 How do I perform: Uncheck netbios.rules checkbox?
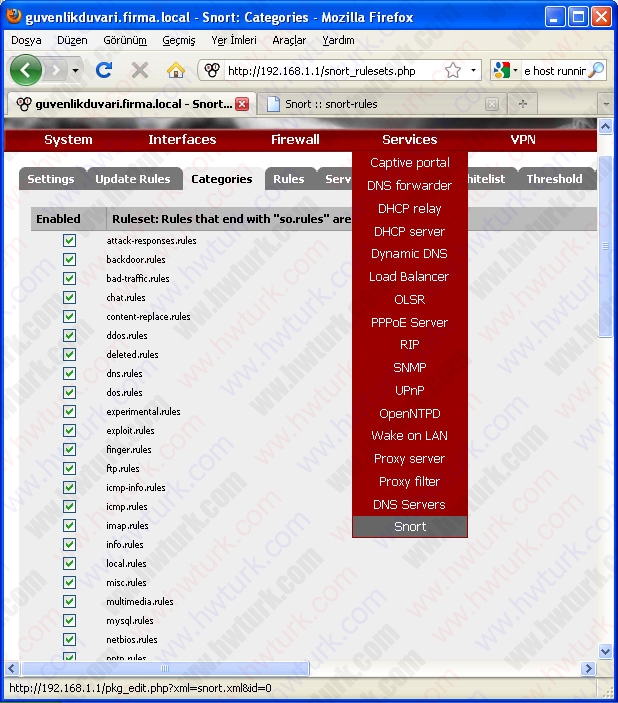[x=69, y=639]
